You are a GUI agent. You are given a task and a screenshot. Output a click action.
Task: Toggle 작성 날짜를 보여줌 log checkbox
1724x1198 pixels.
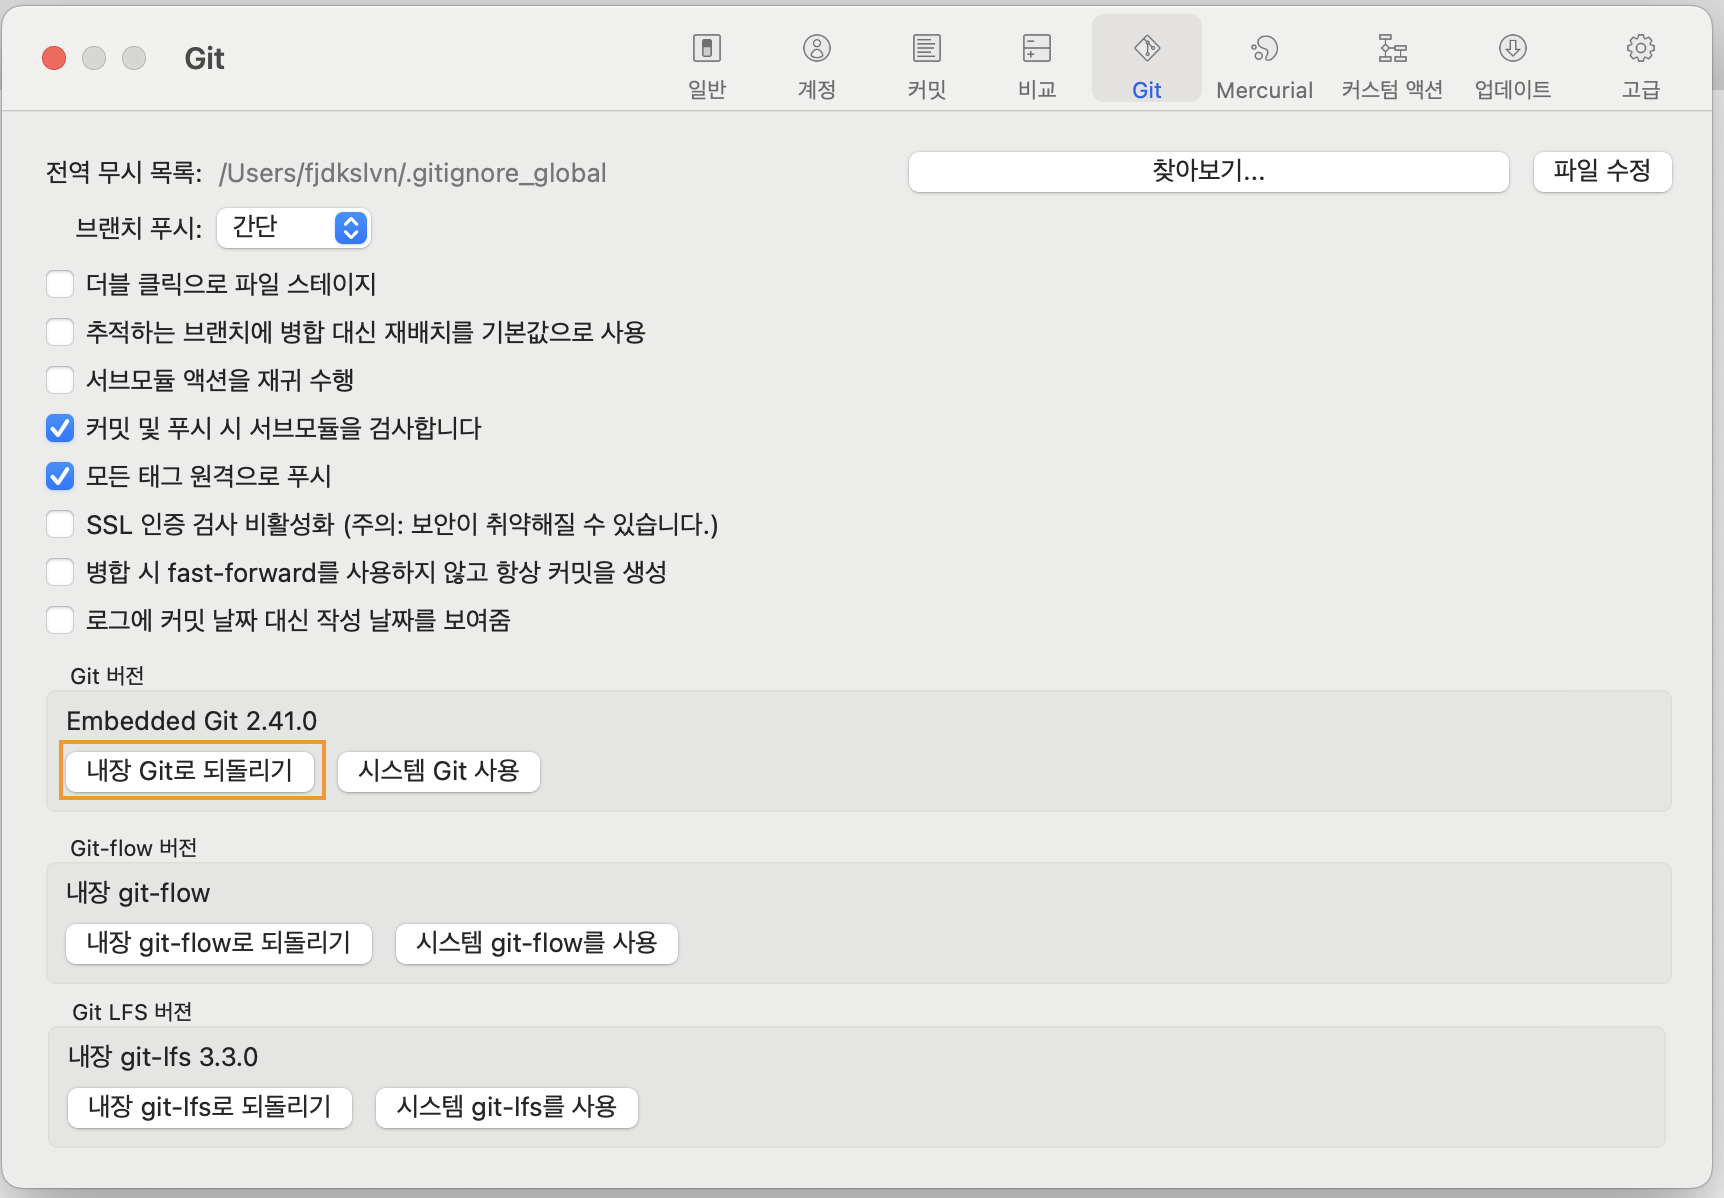pyautogui.click(x=60, y=620)
